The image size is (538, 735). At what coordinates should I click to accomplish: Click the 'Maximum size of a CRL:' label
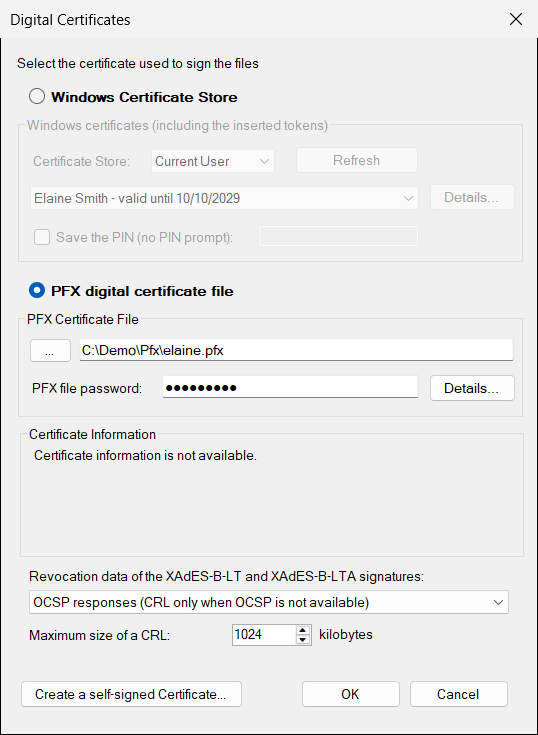[x=99, y=635]
